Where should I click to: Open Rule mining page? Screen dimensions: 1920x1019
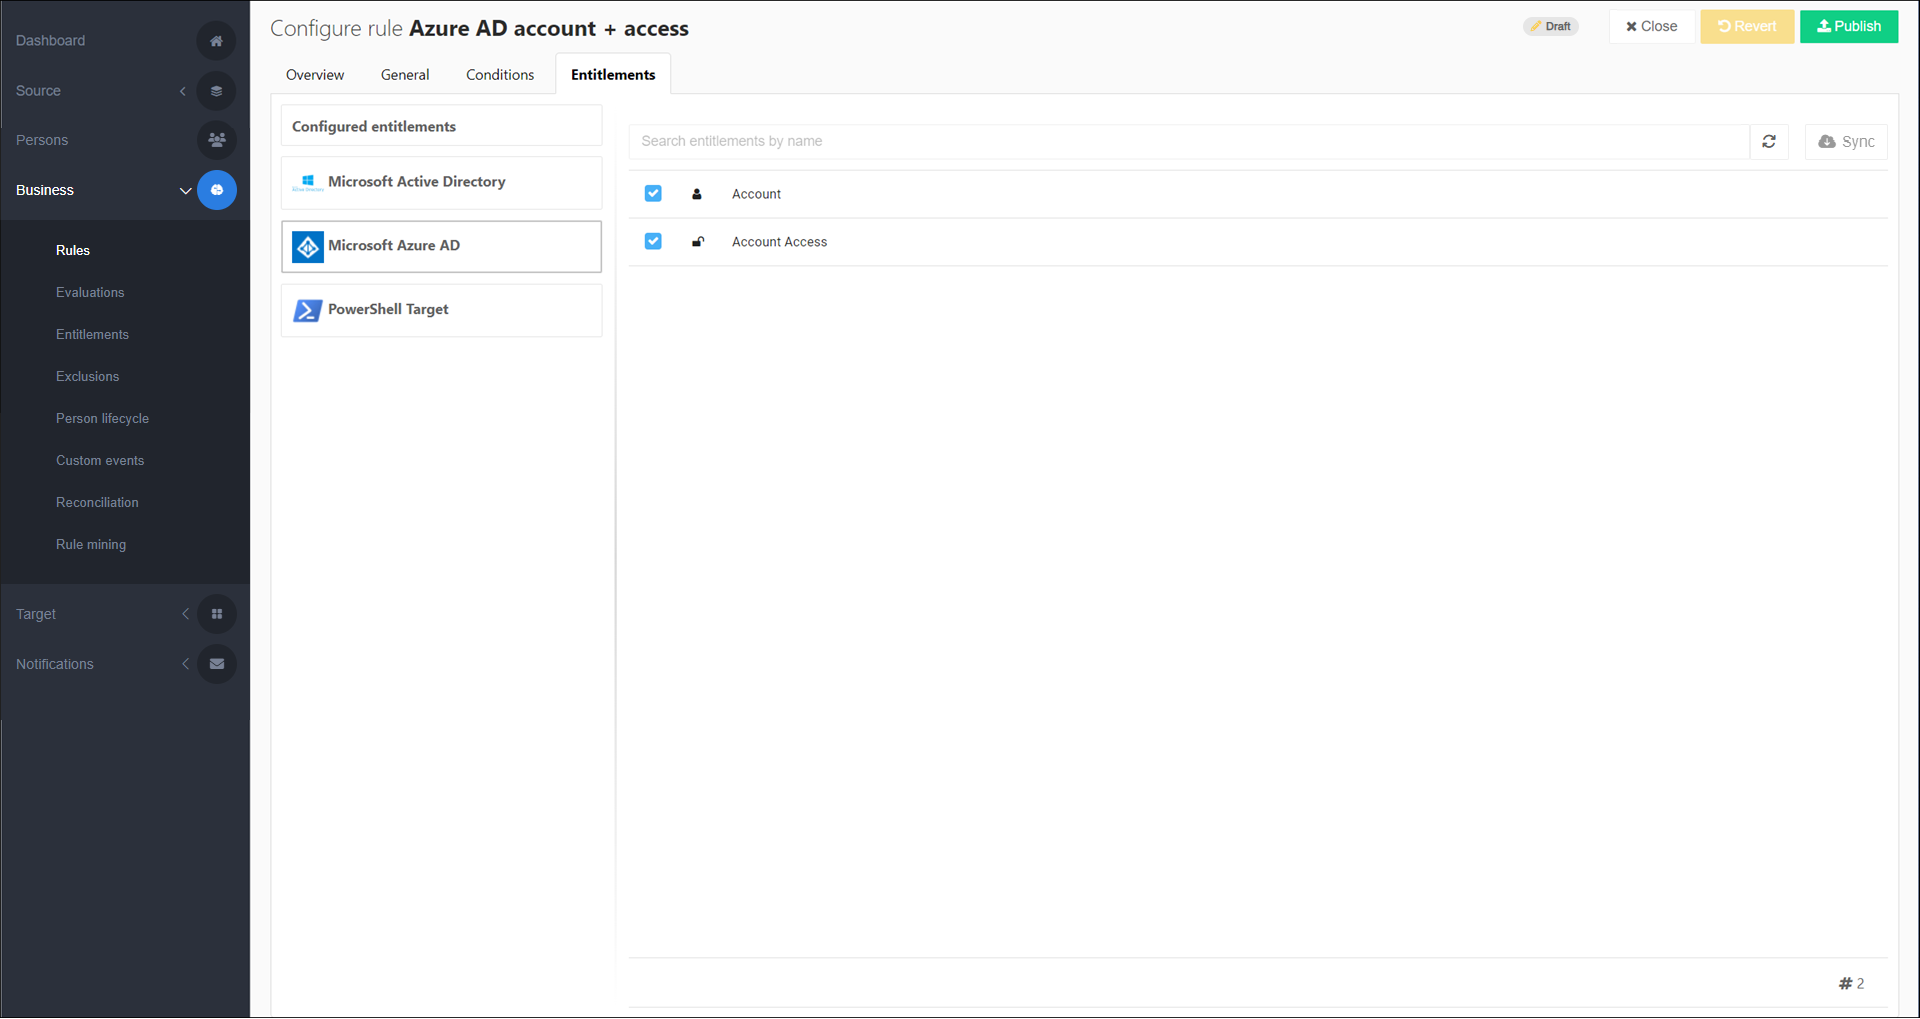(91, 545)
